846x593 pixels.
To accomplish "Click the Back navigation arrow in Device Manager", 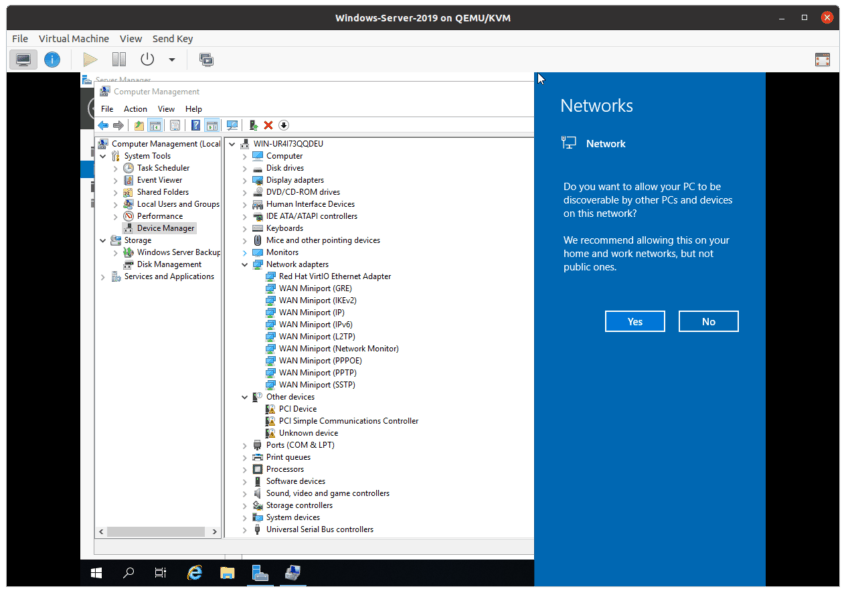I will click(x=103, y=125).
